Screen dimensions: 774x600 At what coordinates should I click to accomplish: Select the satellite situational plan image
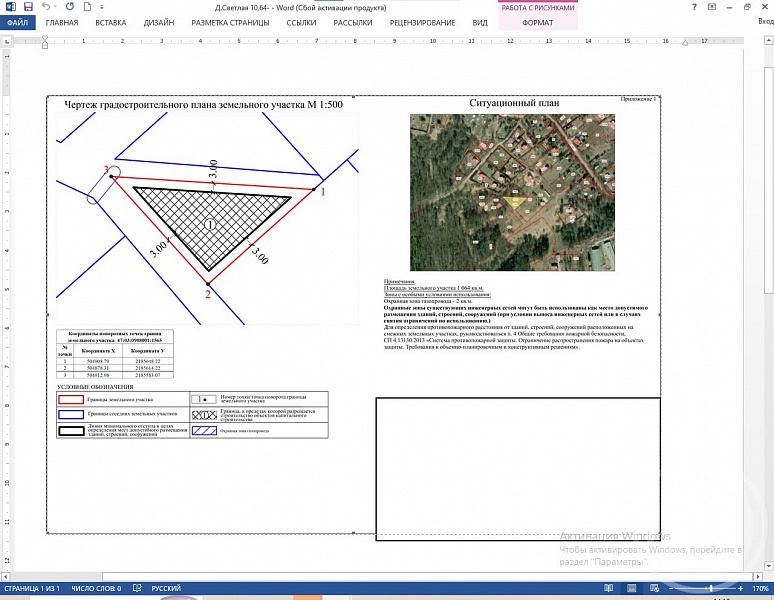(512, 192)
